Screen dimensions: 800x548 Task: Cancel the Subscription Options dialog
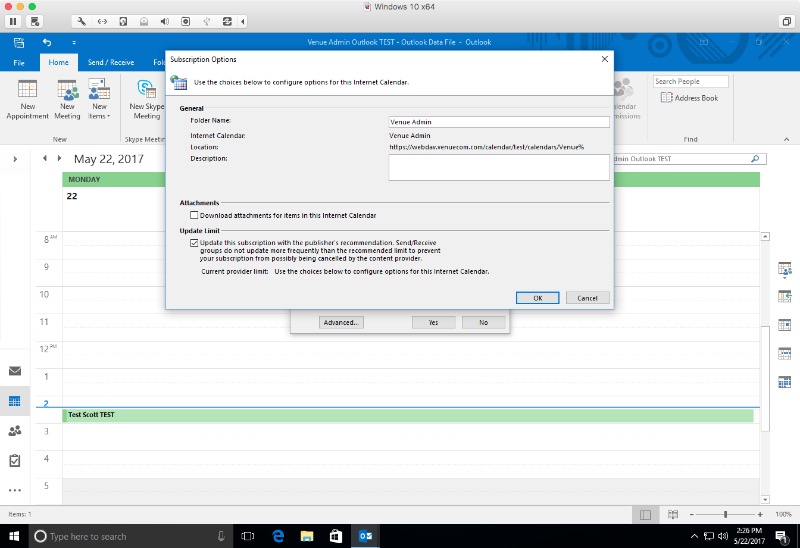(587, 298)
